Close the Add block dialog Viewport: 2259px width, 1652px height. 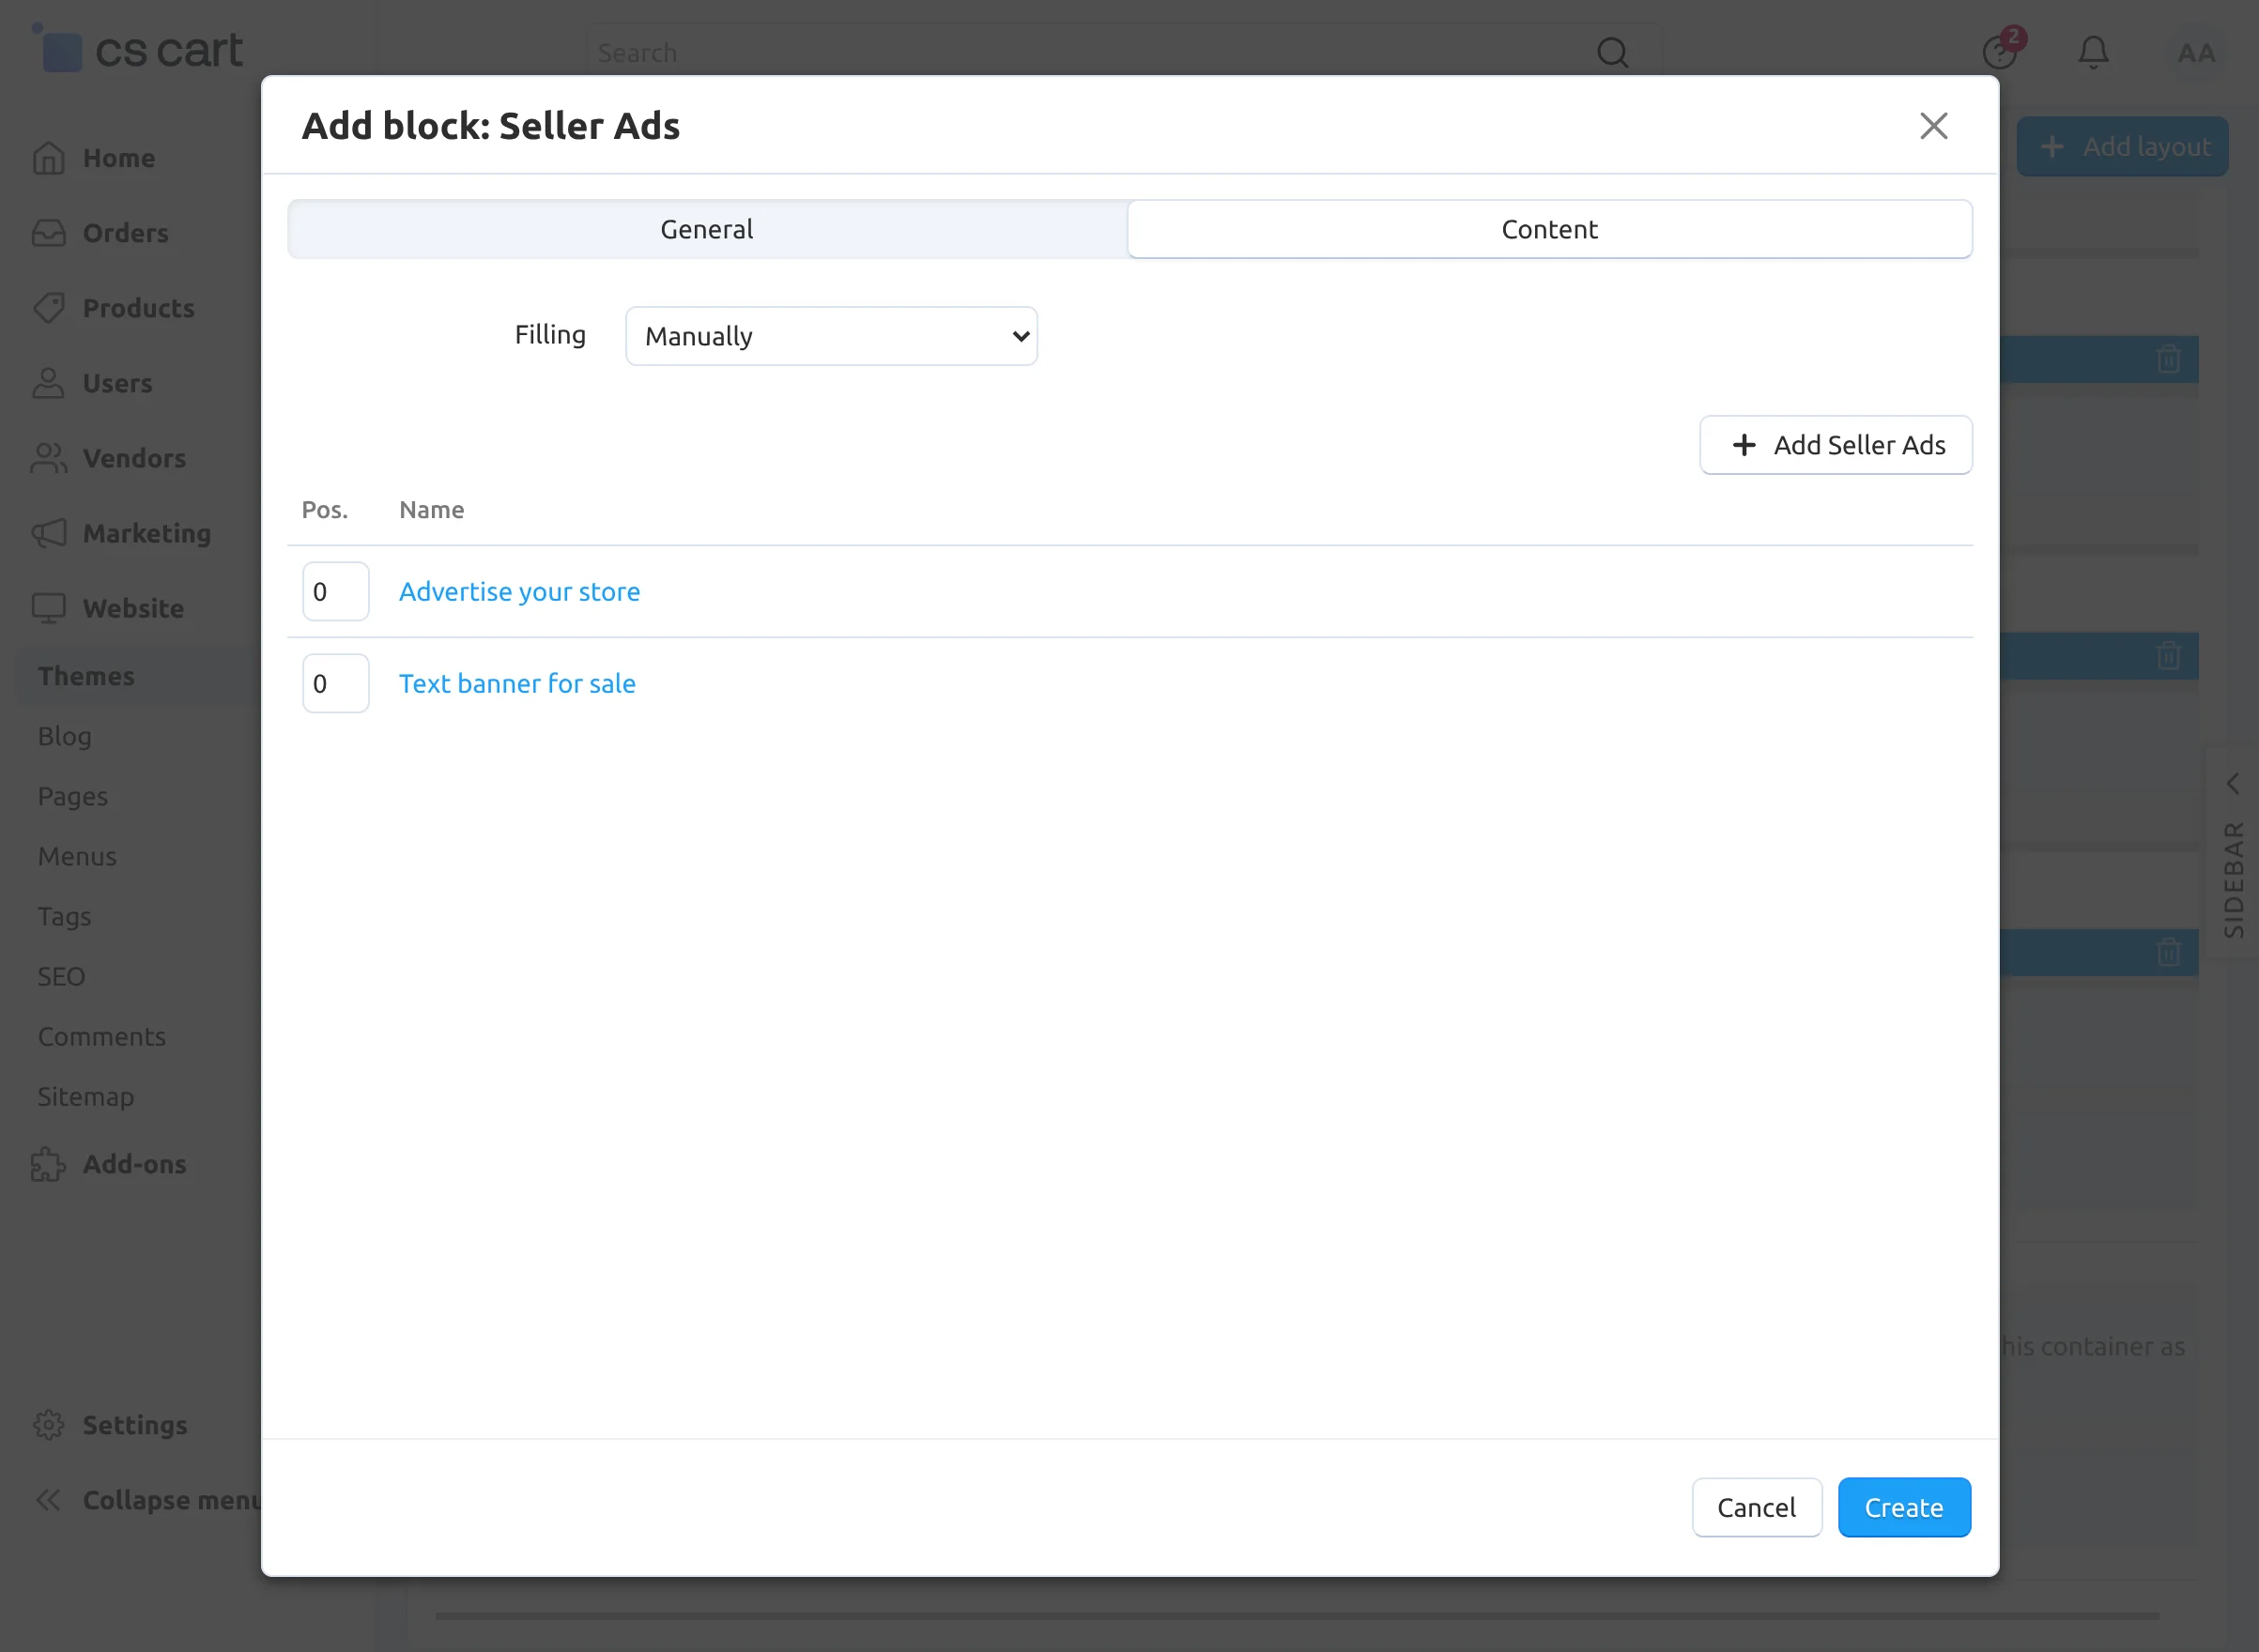coord(1933,126)
